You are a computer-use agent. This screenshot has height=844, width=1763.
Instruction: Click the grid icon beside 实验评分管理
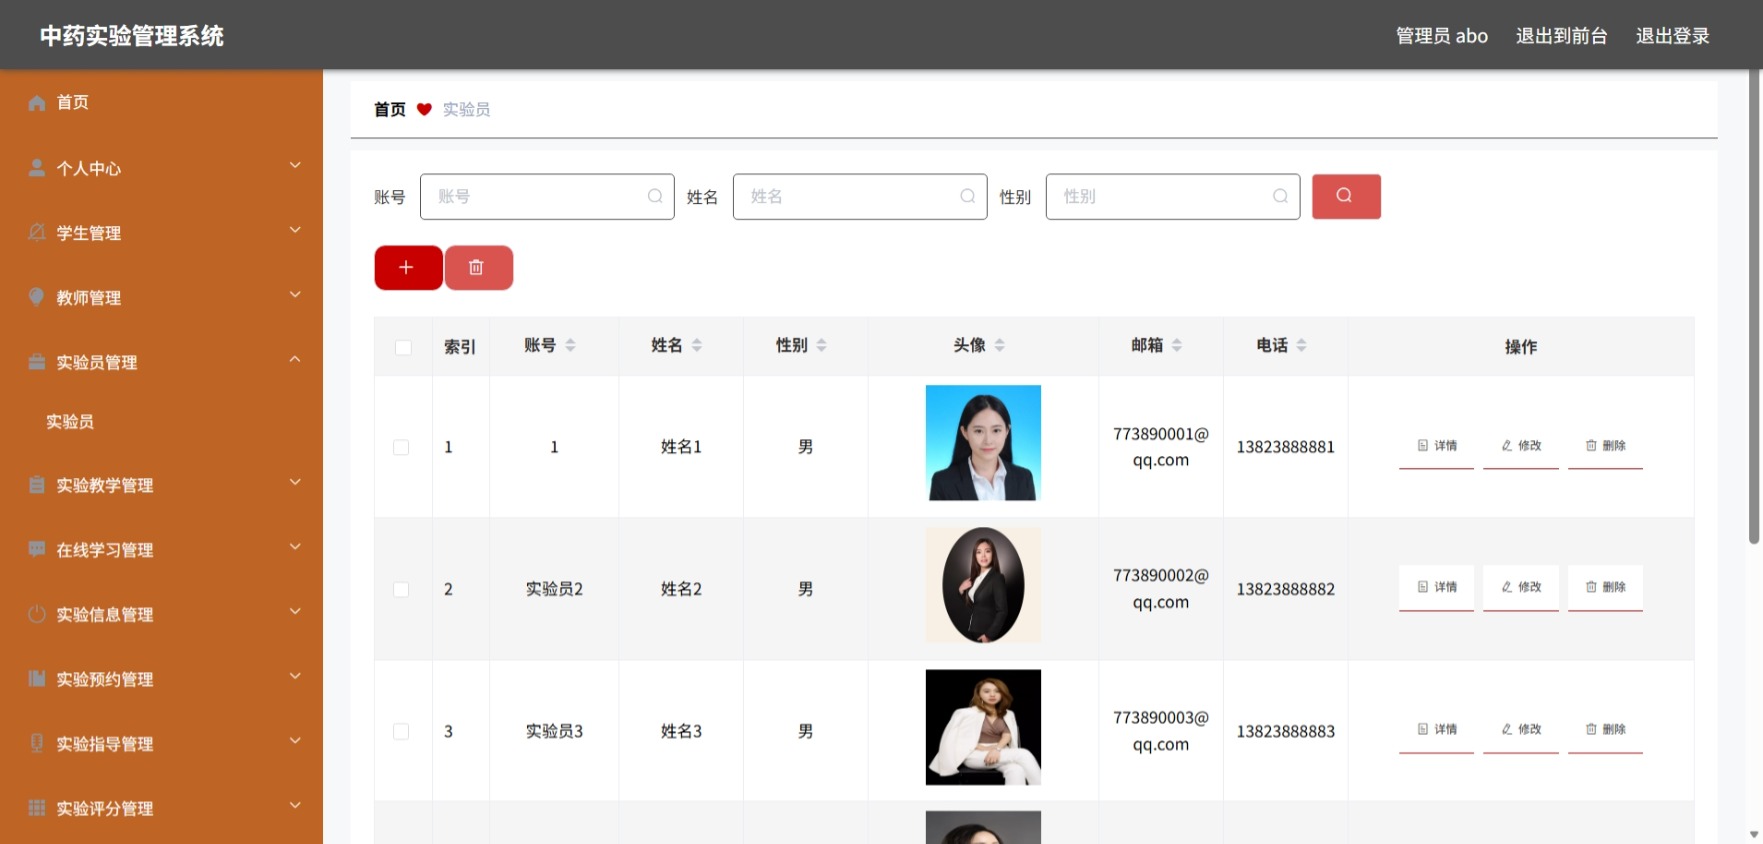37,808
